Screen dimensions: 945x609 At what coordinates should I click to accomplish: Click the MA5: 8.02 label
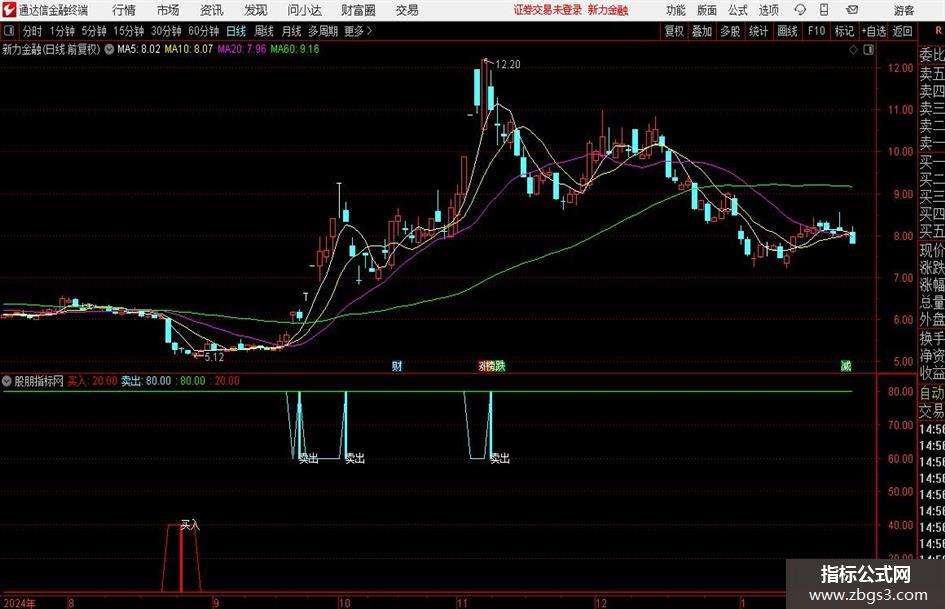(x=139, y=49)
